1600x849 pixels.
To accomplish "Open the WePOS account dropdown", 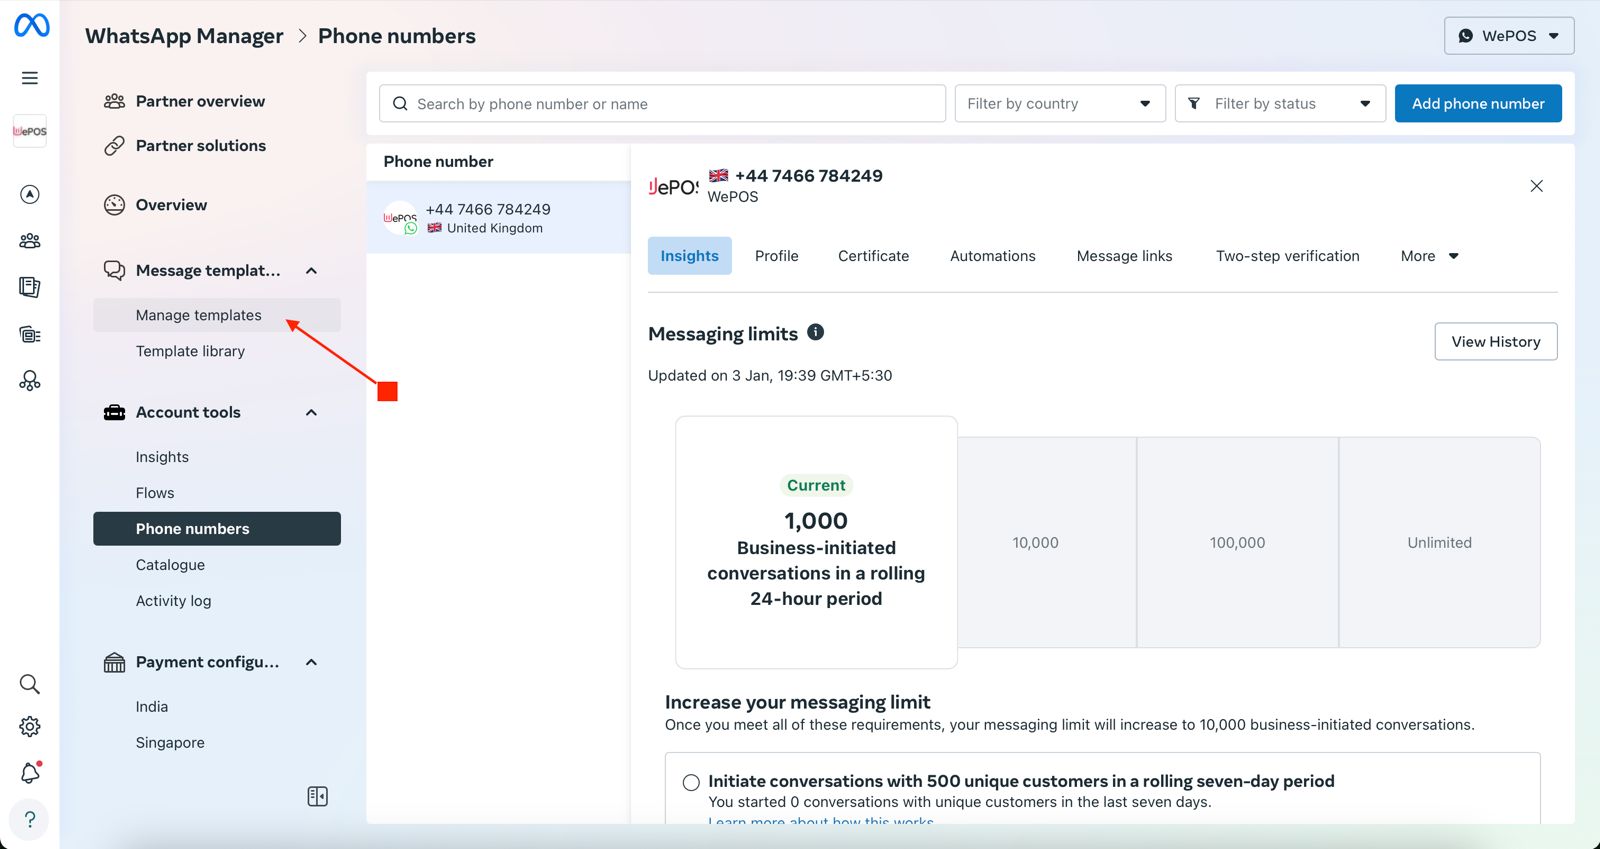I will point(1509,36).
